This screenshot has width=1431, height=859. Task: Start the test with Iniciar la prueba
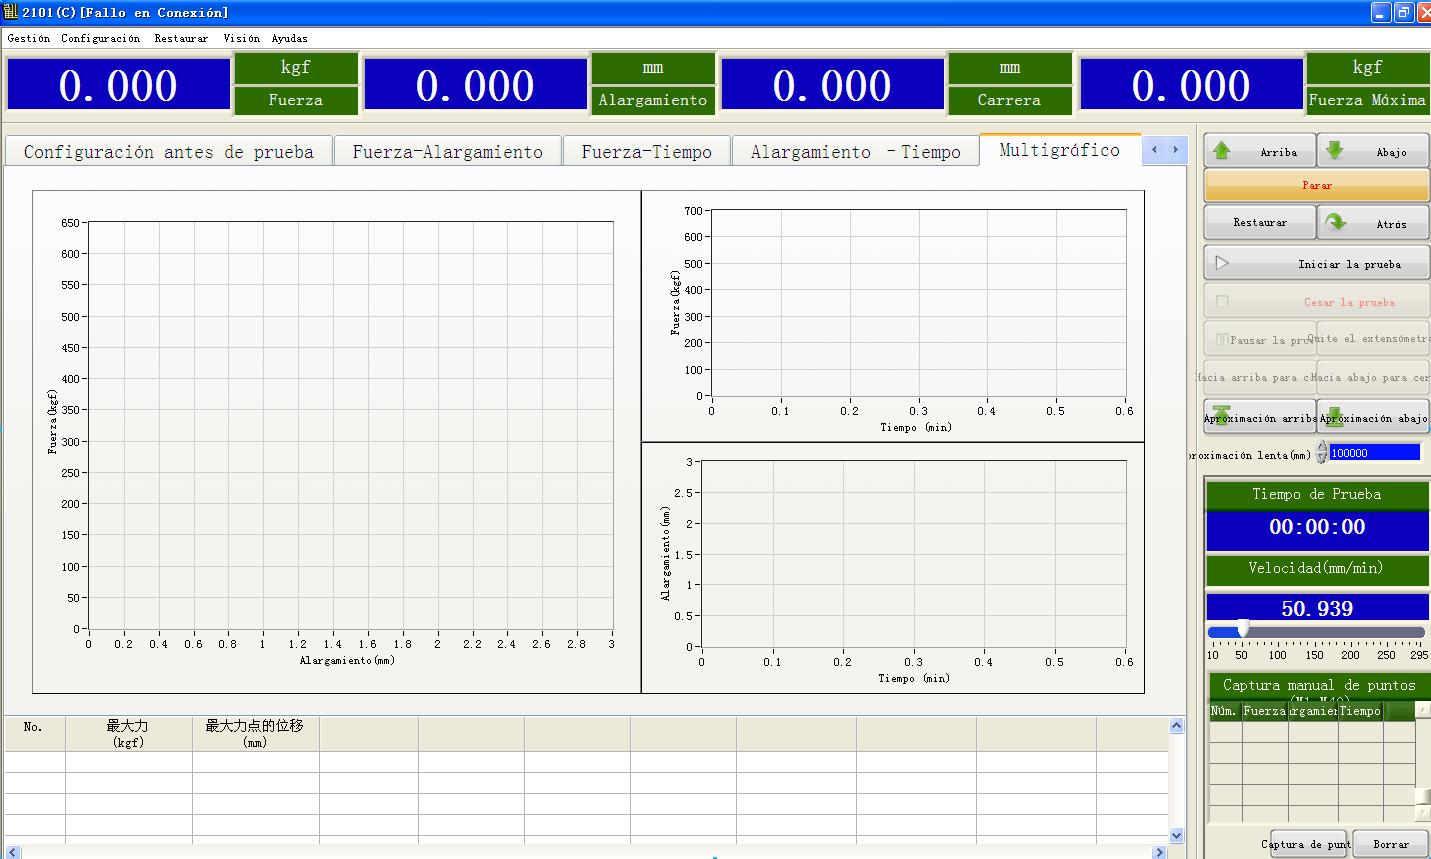1316,264
